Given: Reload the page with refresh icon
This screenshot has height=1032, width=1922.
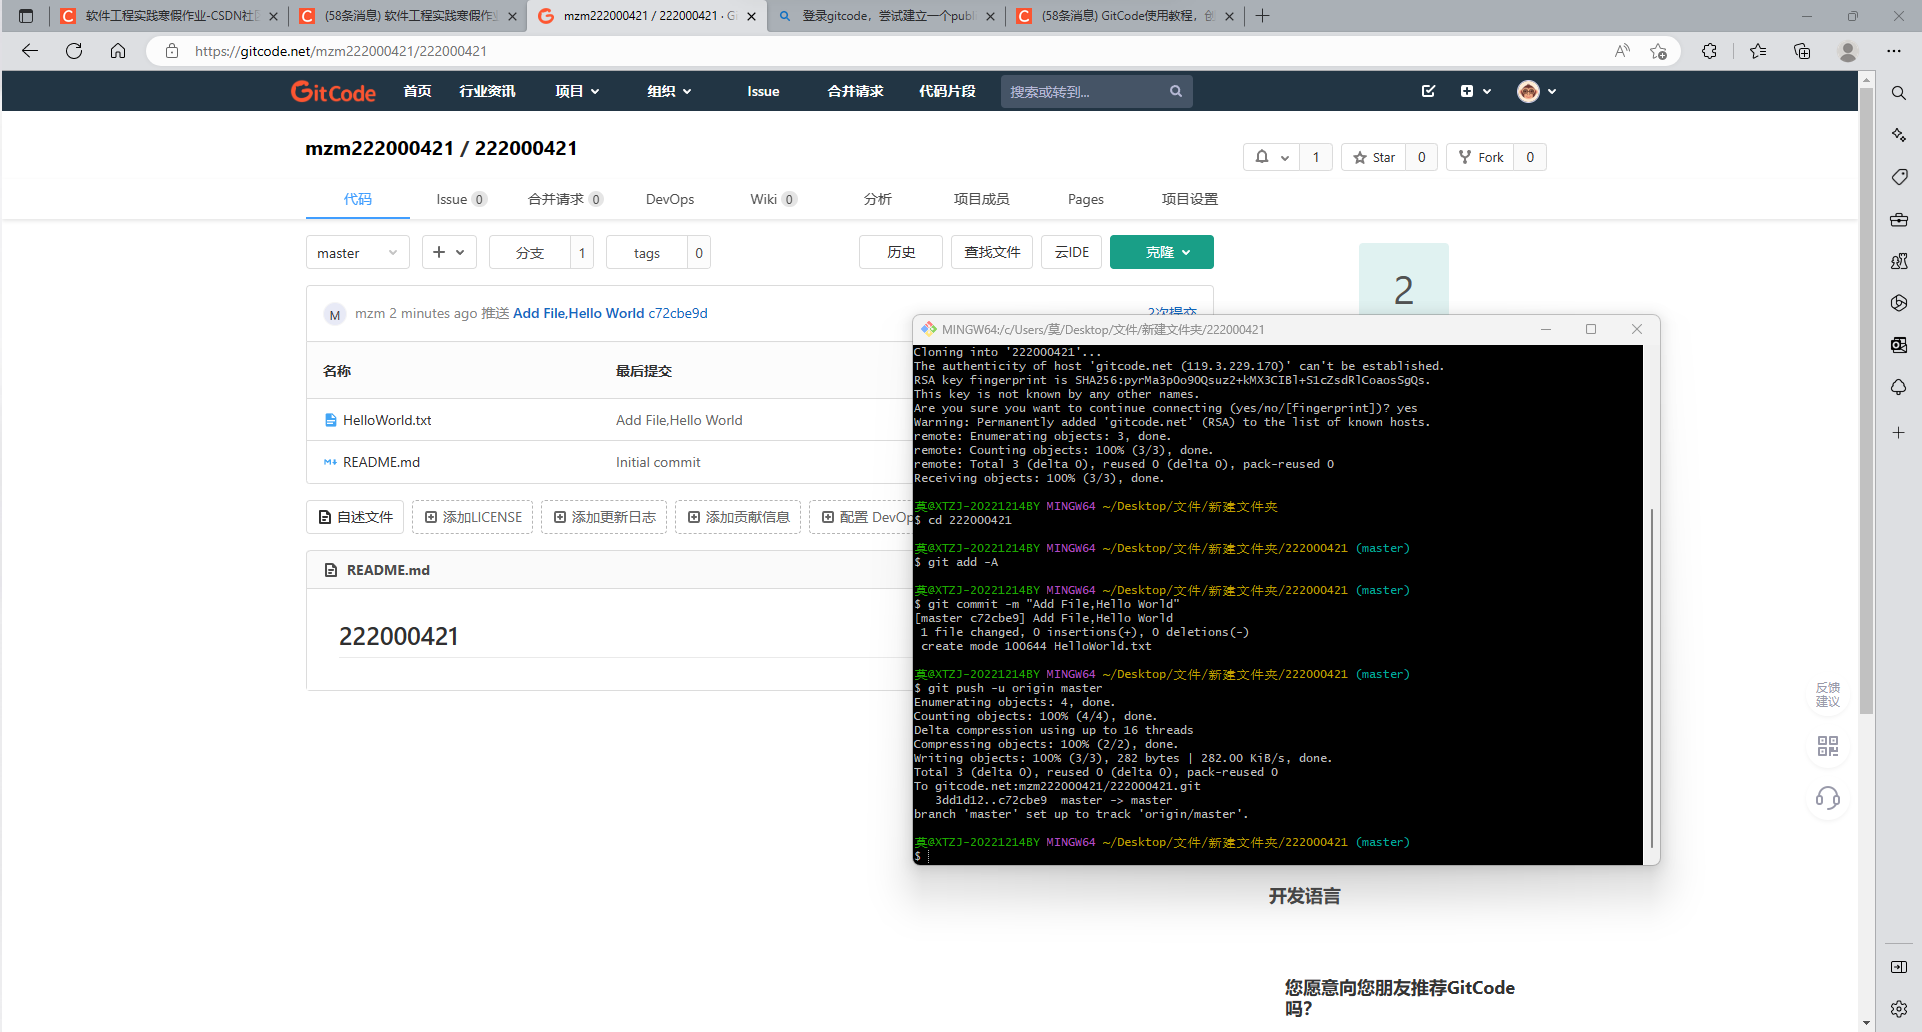Looking at the screenshot, I should point(74,51).
